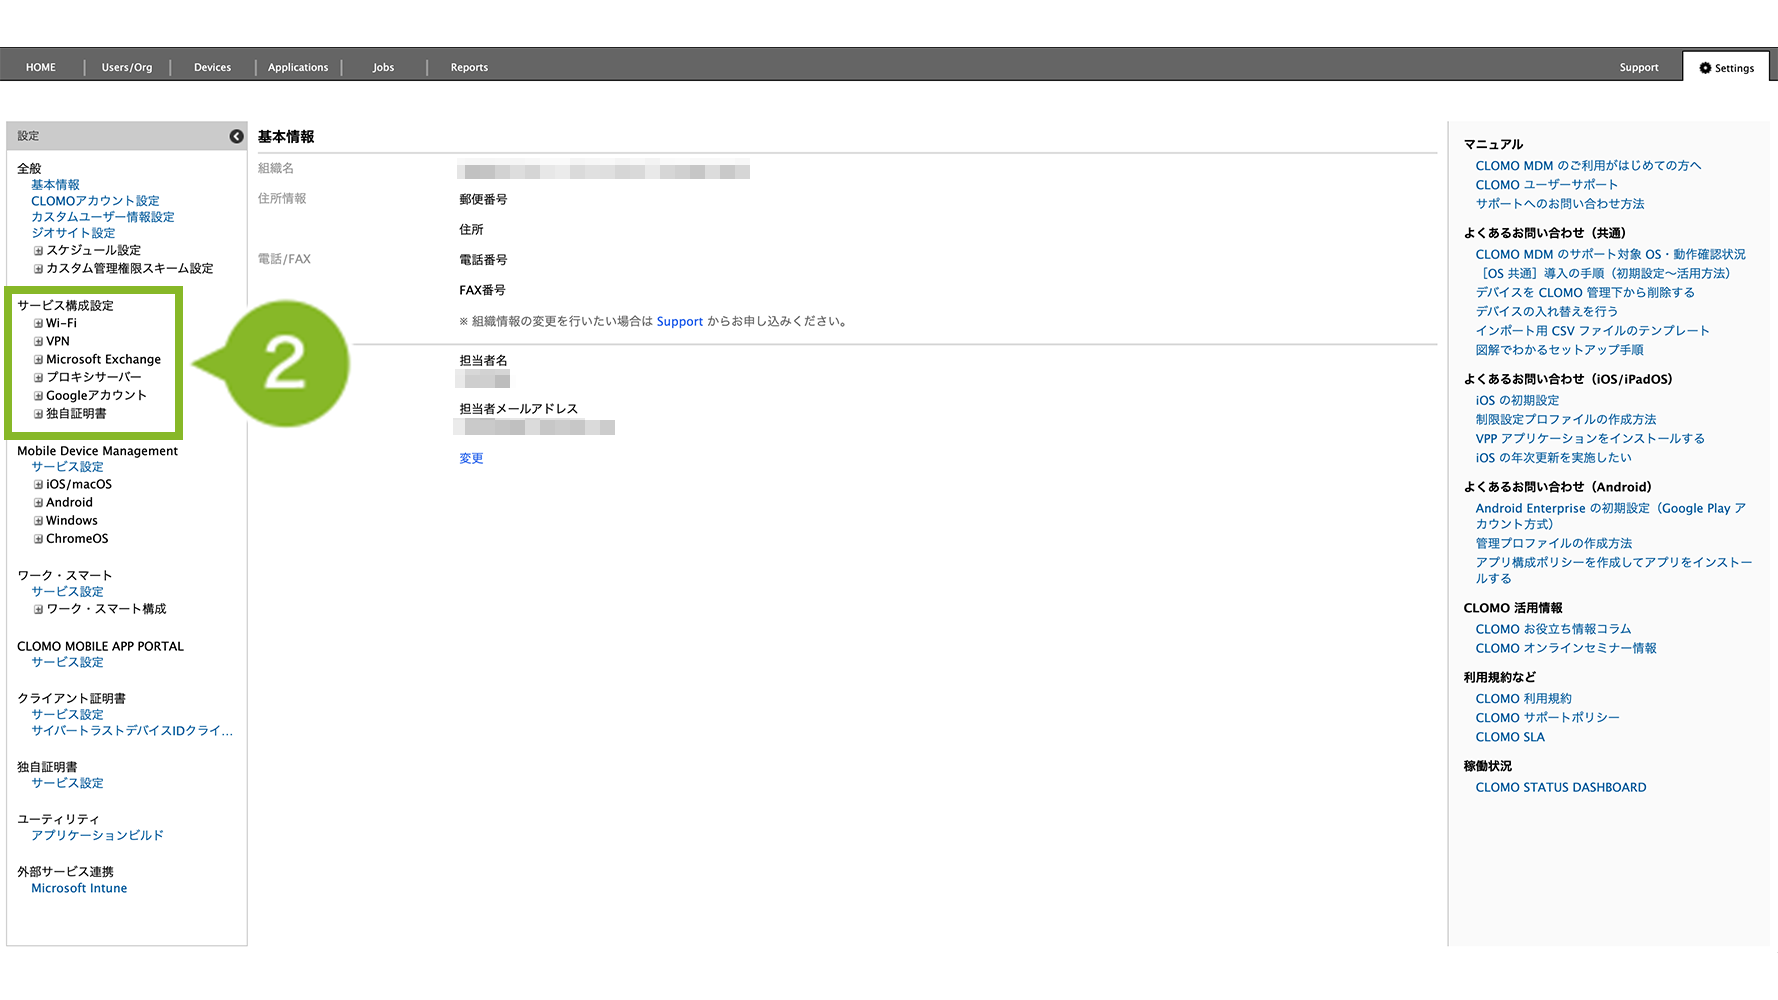Expand the Wi-Fi tree node
Viewport: 1778px width, 1000px height.
[38, 324]
